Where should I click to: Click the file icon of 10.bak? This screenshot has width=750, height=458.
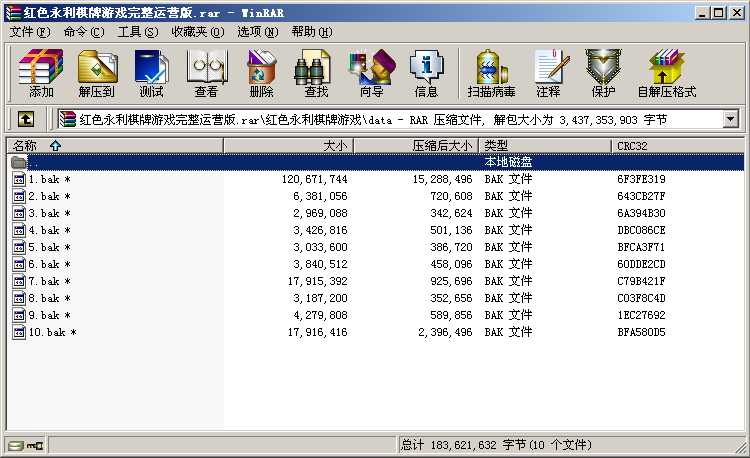click(19, 332)
